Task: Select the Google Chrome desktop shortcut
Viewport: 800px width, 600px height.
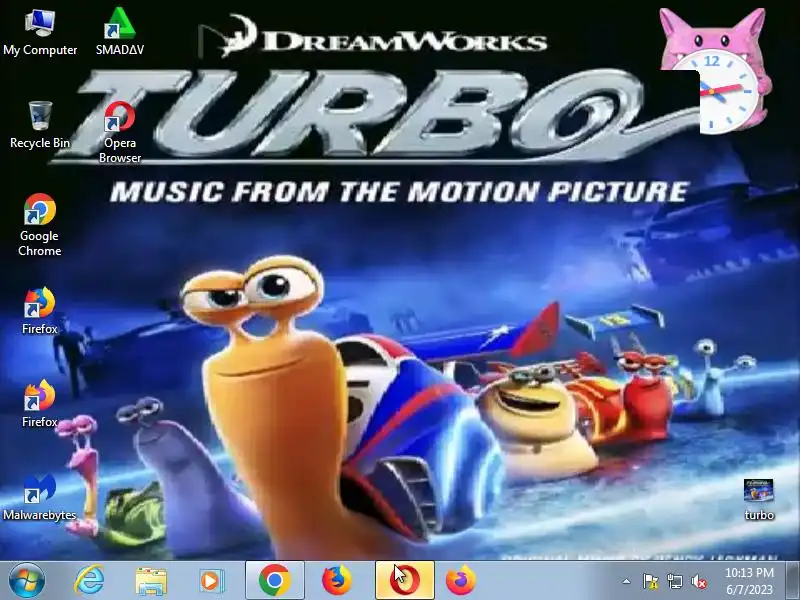Action: [39, 225]
